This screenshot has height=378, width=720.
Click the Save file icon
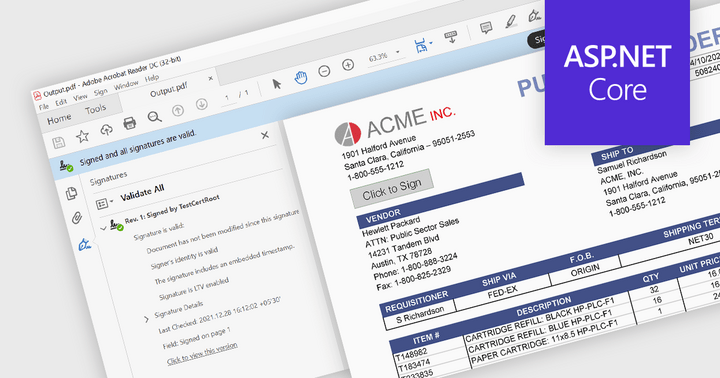pos(59,142)
